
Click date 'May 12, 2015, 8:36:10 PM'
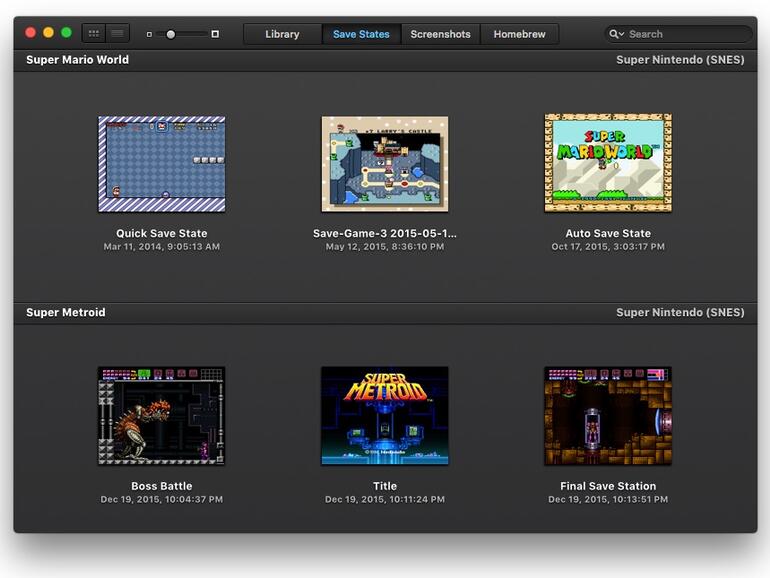pos(385,247)
